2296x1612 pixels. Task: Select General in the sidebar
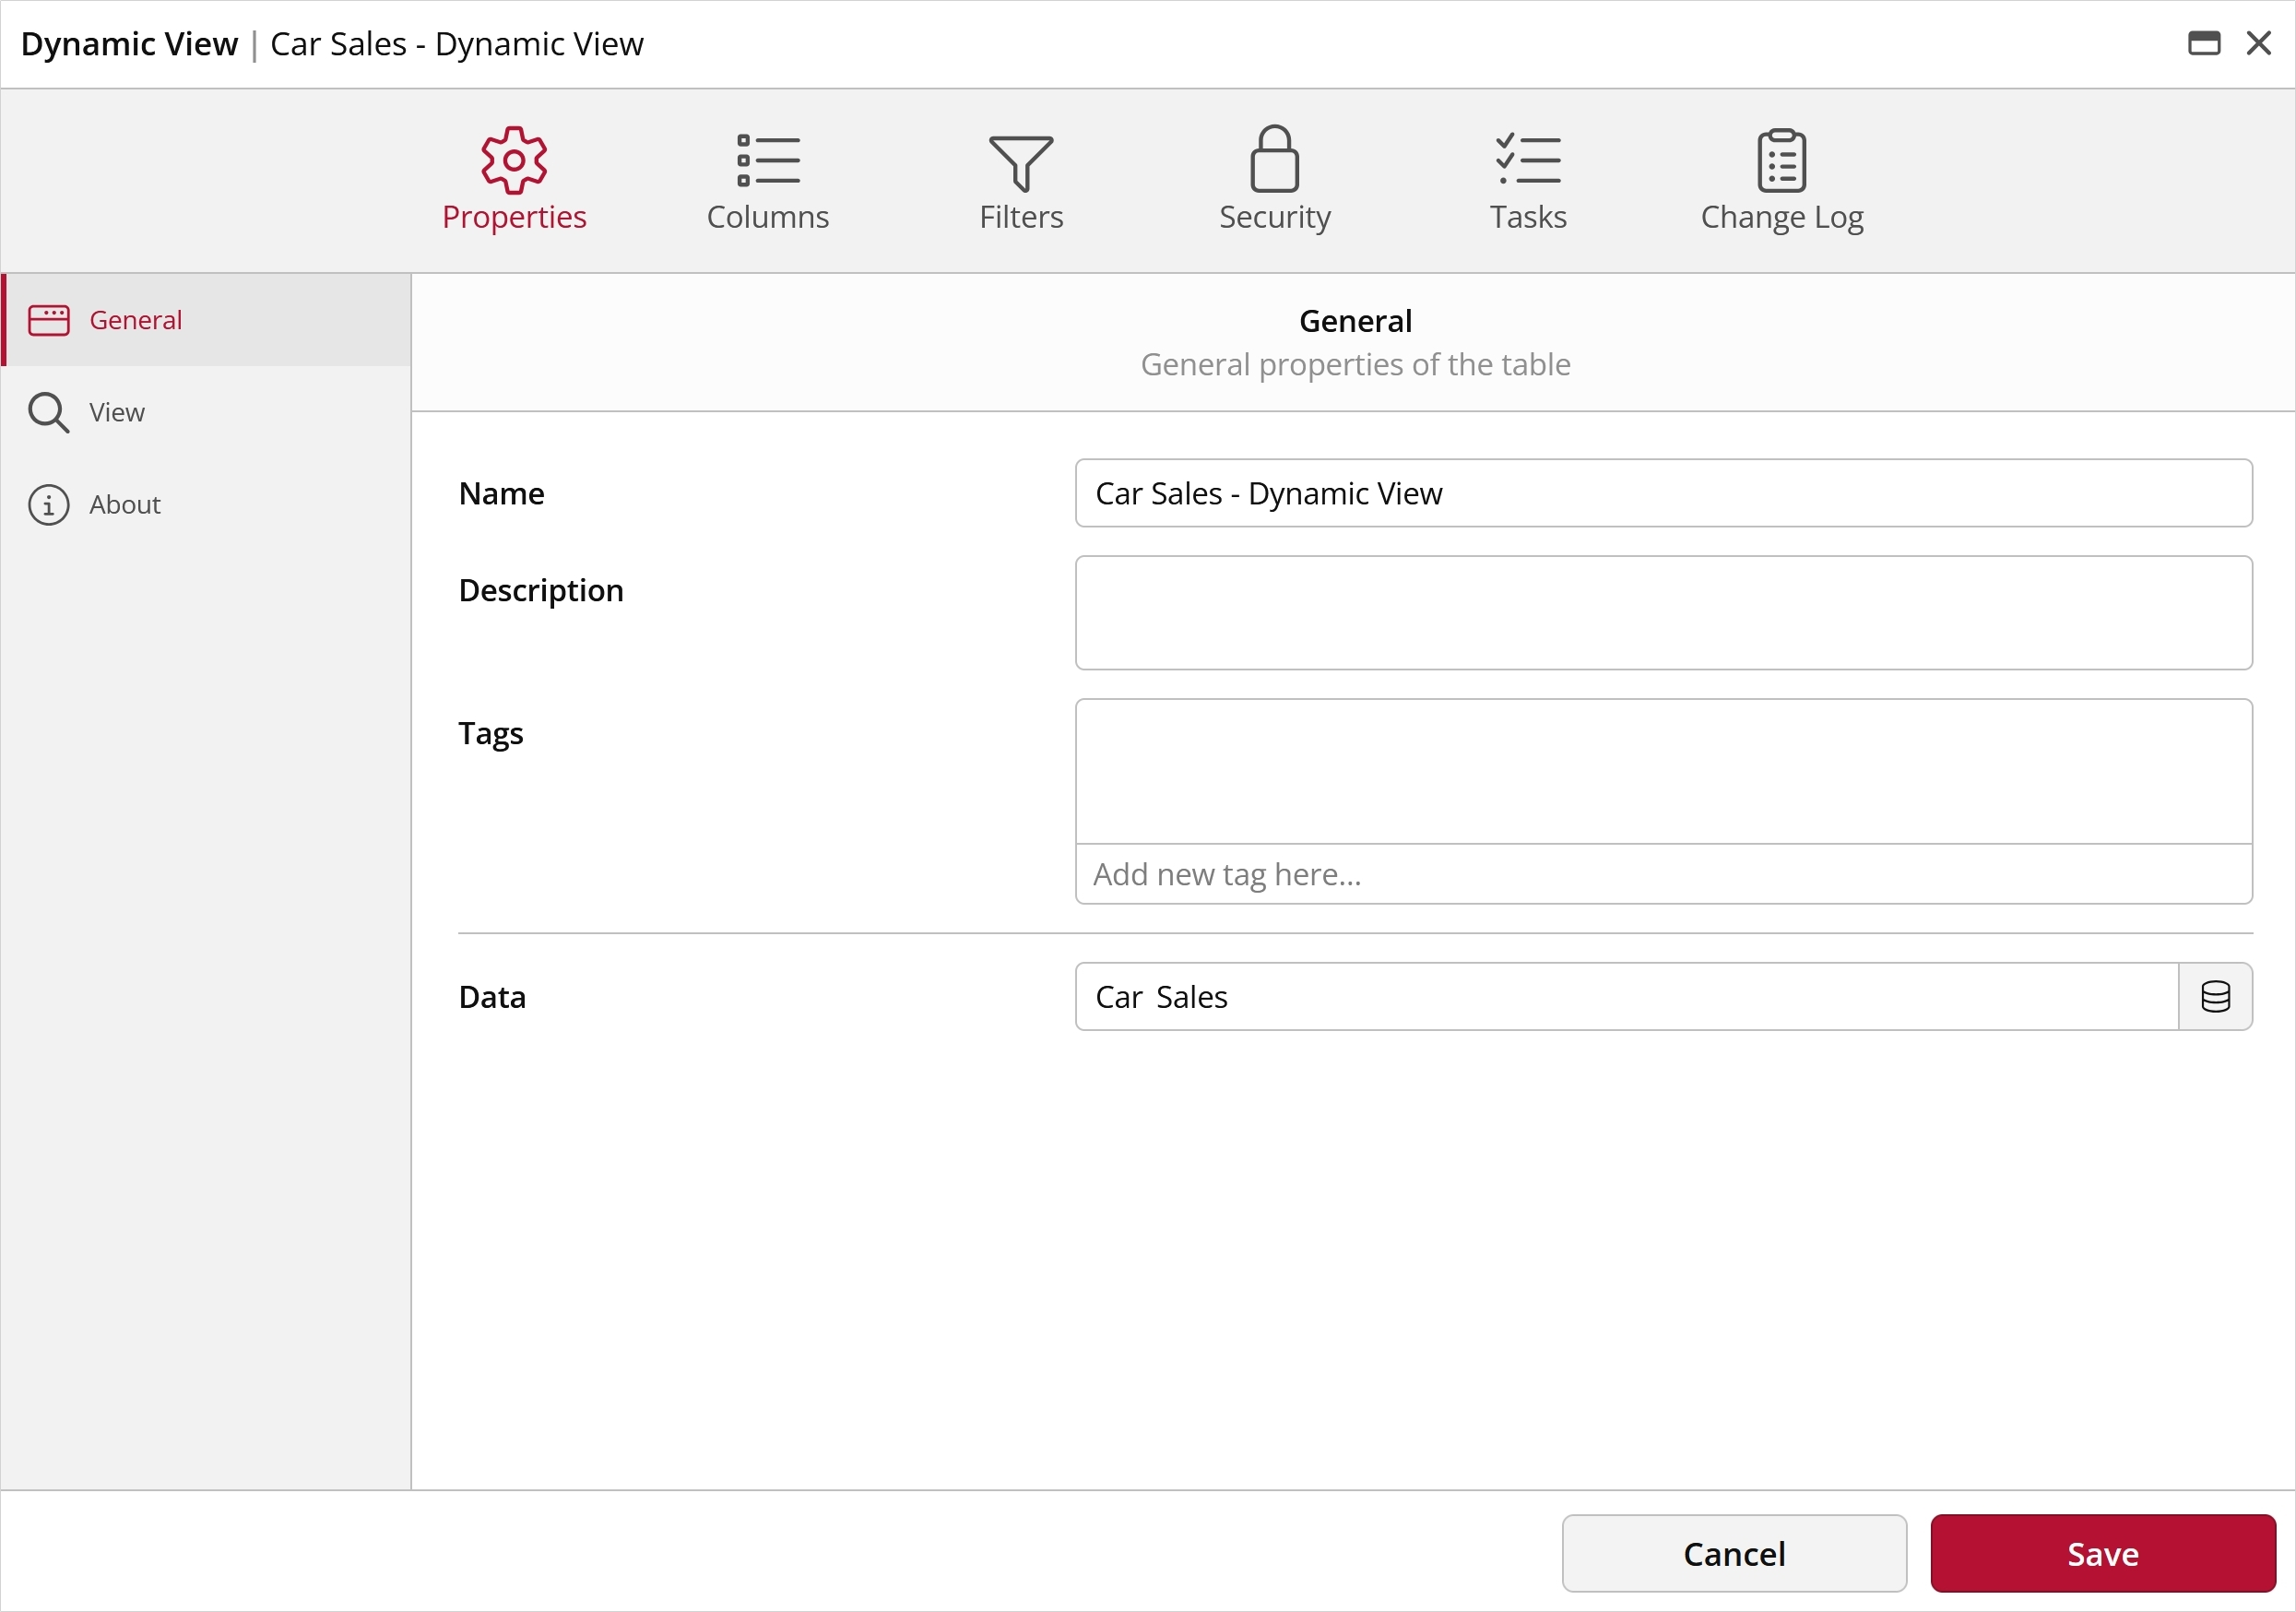pyautogui.click(x=206, y=320)
